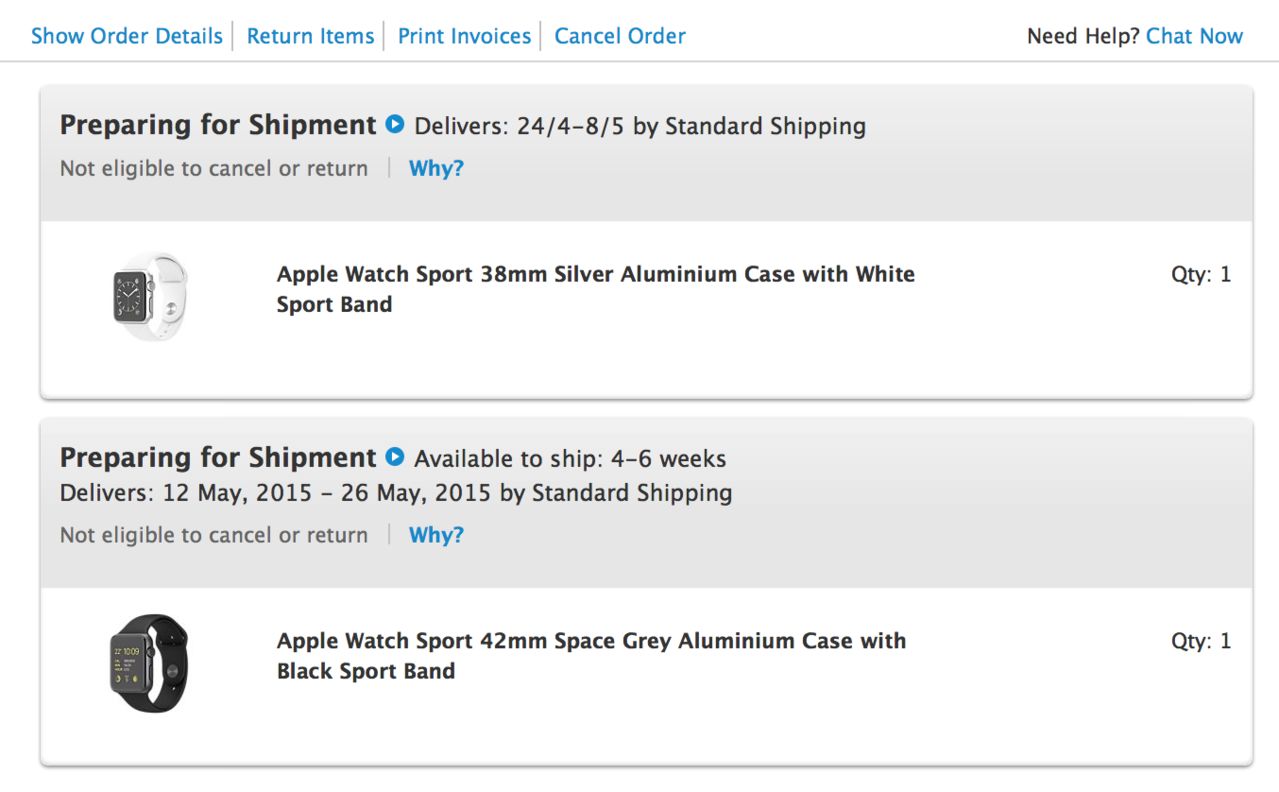Expand the Preparing for Shipment heading for the 42mm watch
This screenshot has height=792, width=1279.
click(217, 457)
